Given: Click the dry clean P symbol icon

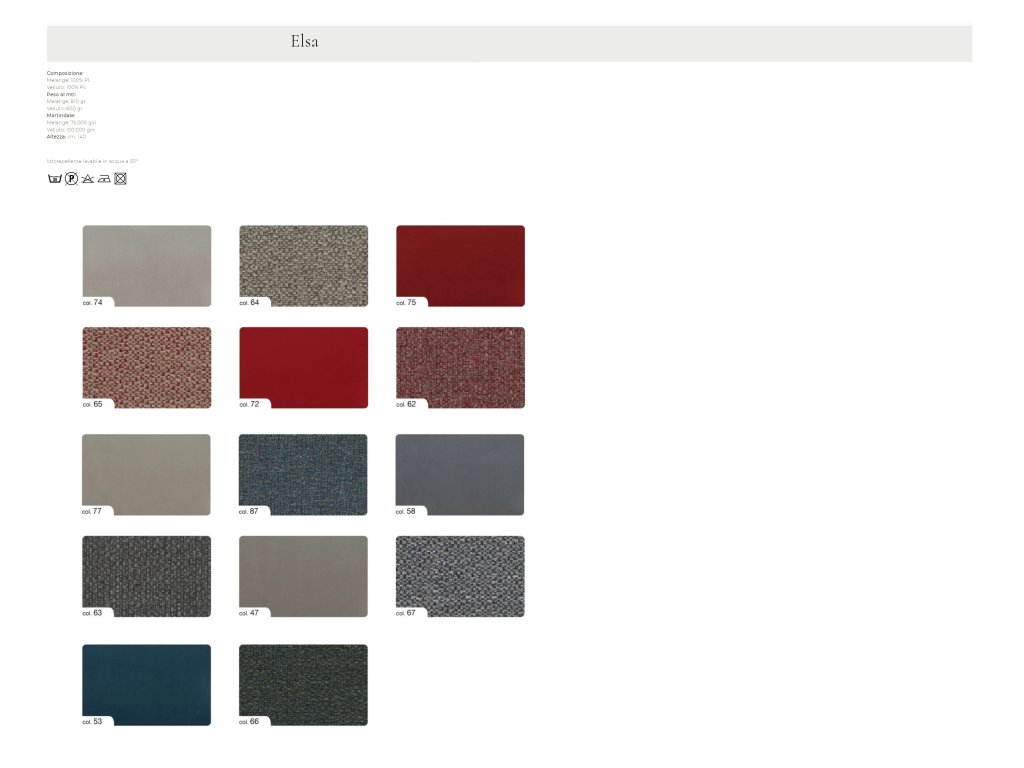Looking at the screenshot, I should (x=71, y=179).
